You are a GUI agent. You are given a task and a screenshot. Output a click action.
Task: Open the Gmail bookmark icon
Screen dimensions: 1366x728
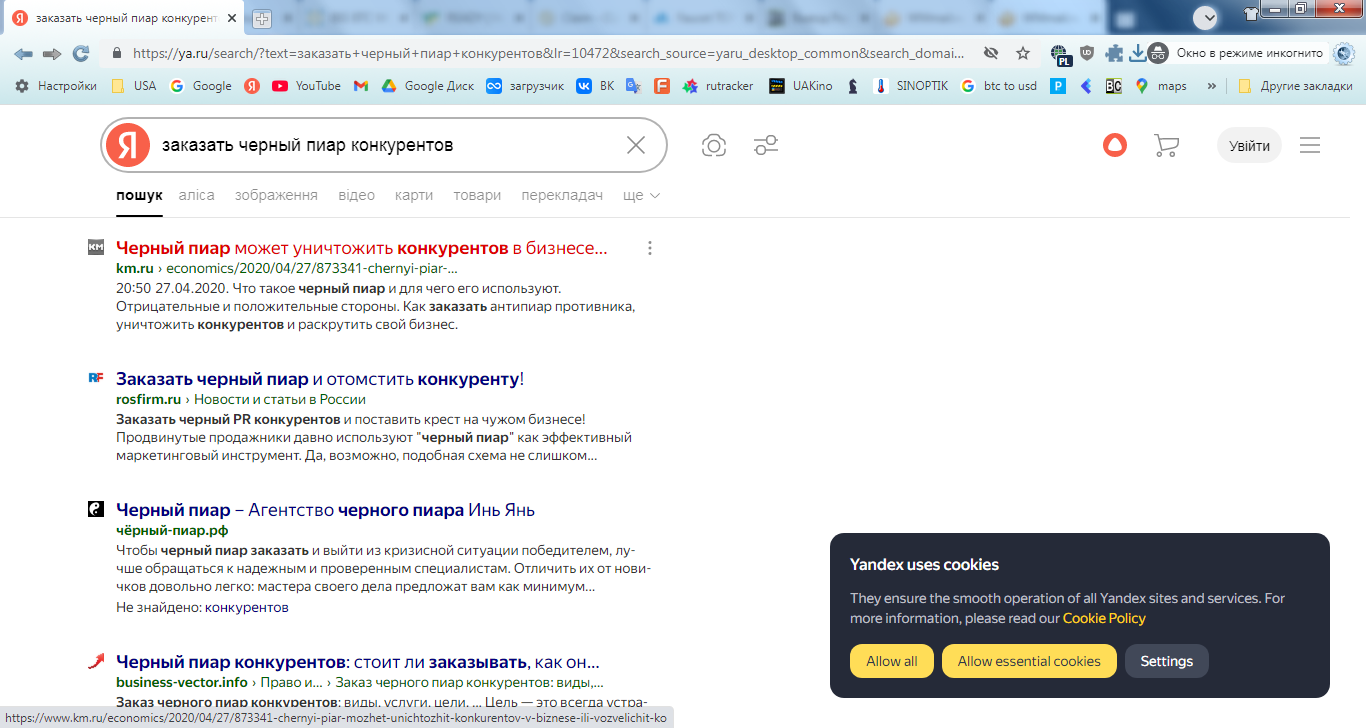point(361,86)
